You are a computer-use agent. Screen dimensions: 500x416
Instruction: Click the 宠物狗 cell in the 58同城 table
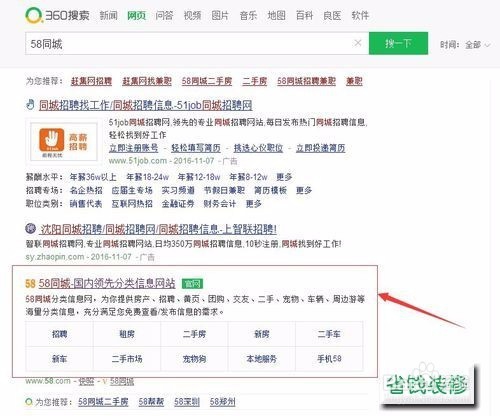pos(194,359)
